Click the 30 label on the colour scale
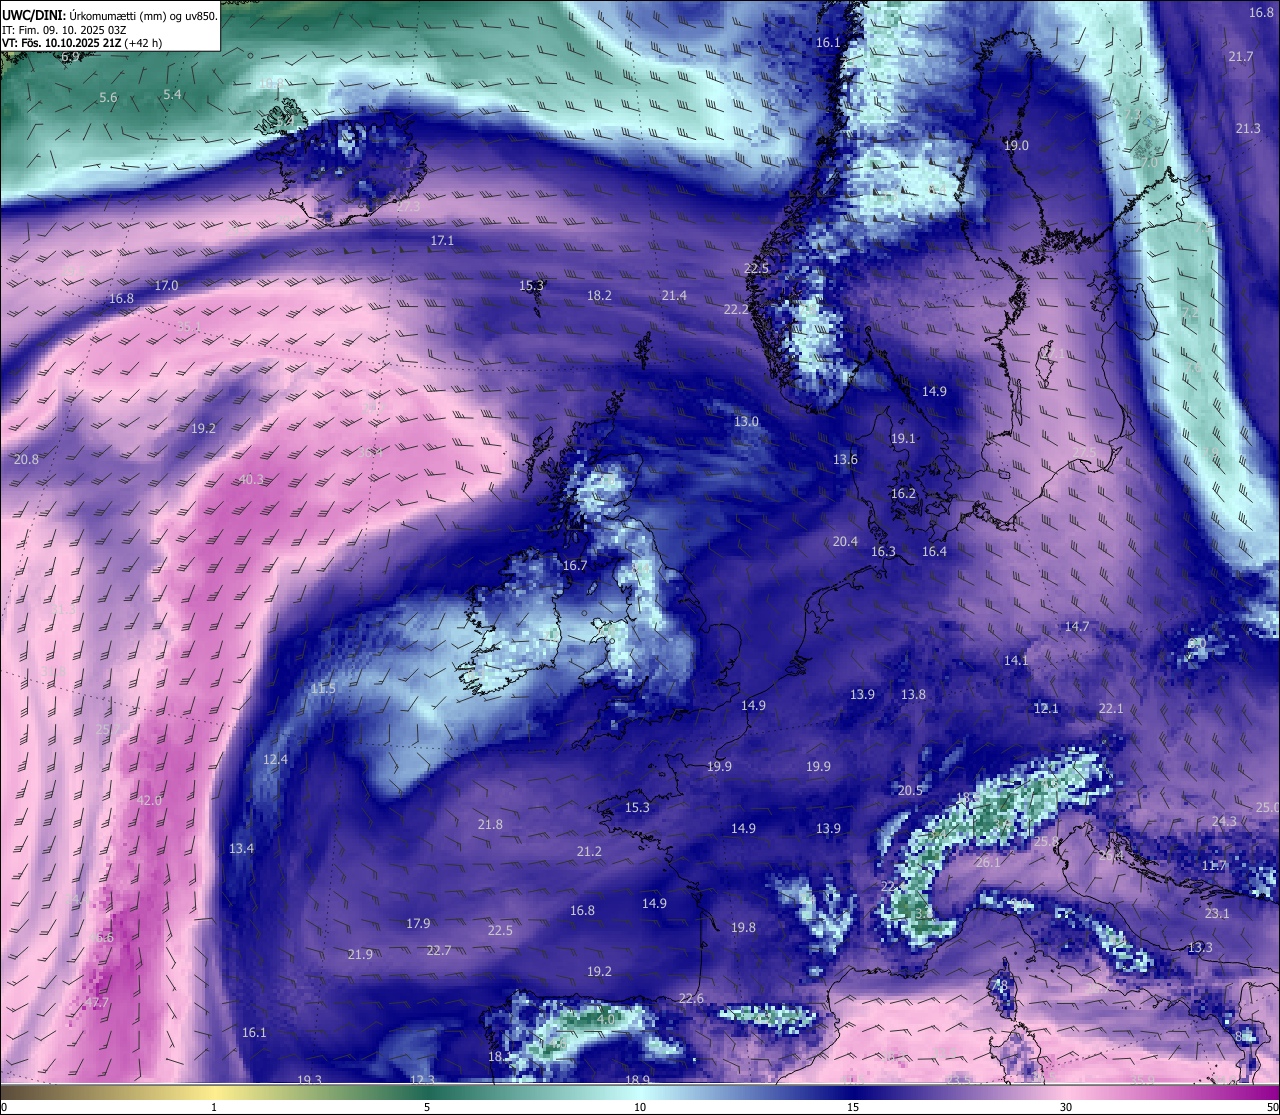 pos(1066,1107)
